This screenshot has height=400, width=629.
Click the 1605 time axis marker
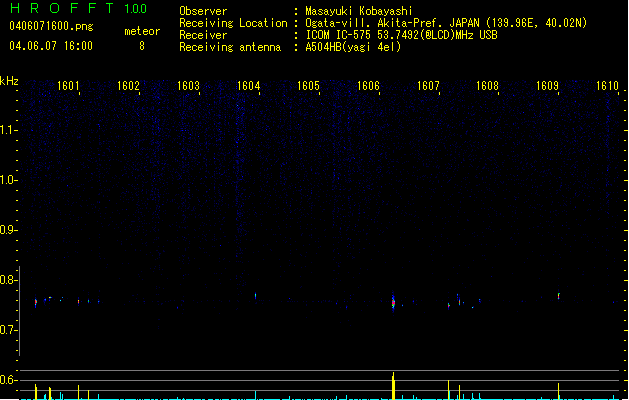[x=308, y=86]
